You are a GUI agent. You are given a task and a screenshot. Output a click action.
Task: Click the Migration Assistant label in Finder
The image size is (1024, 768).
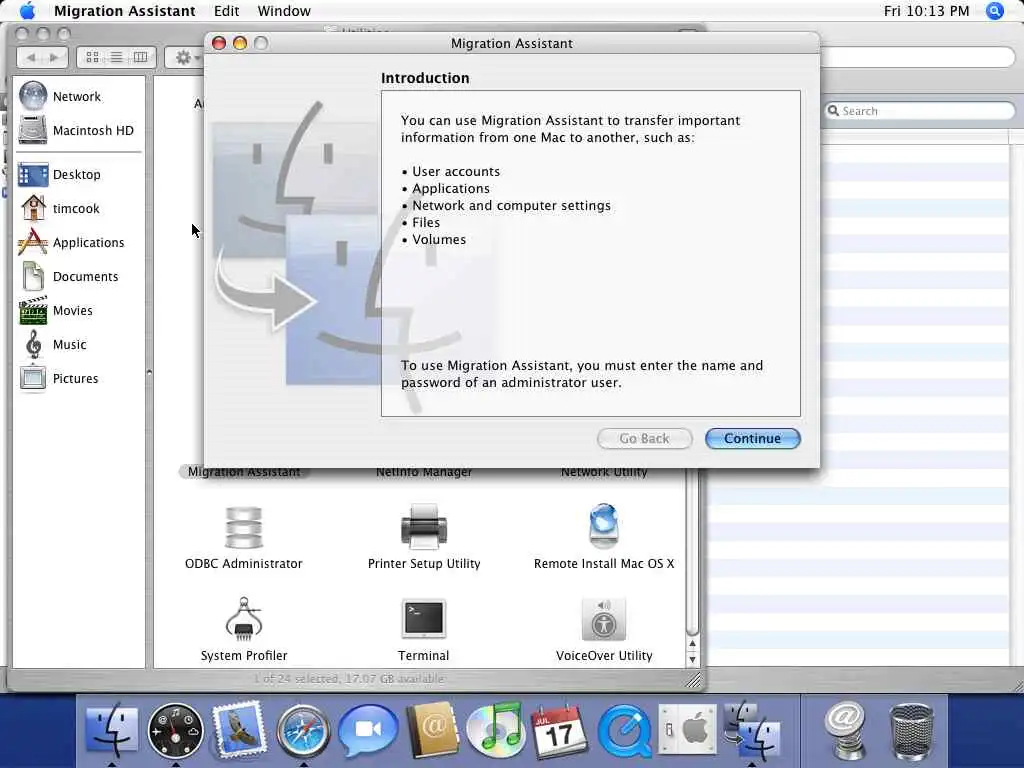pyautogui.click(x=244, y=472)
